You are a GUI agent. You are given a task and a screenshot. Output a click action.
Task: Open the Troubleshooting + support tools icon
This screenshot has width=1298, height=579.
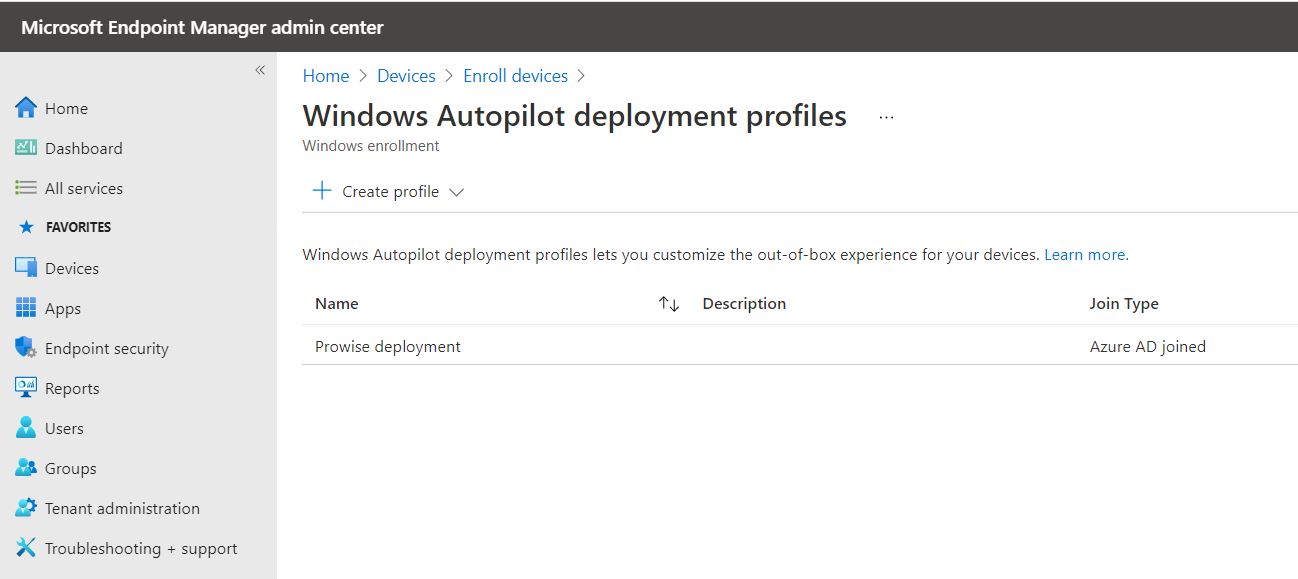point(26,548)
